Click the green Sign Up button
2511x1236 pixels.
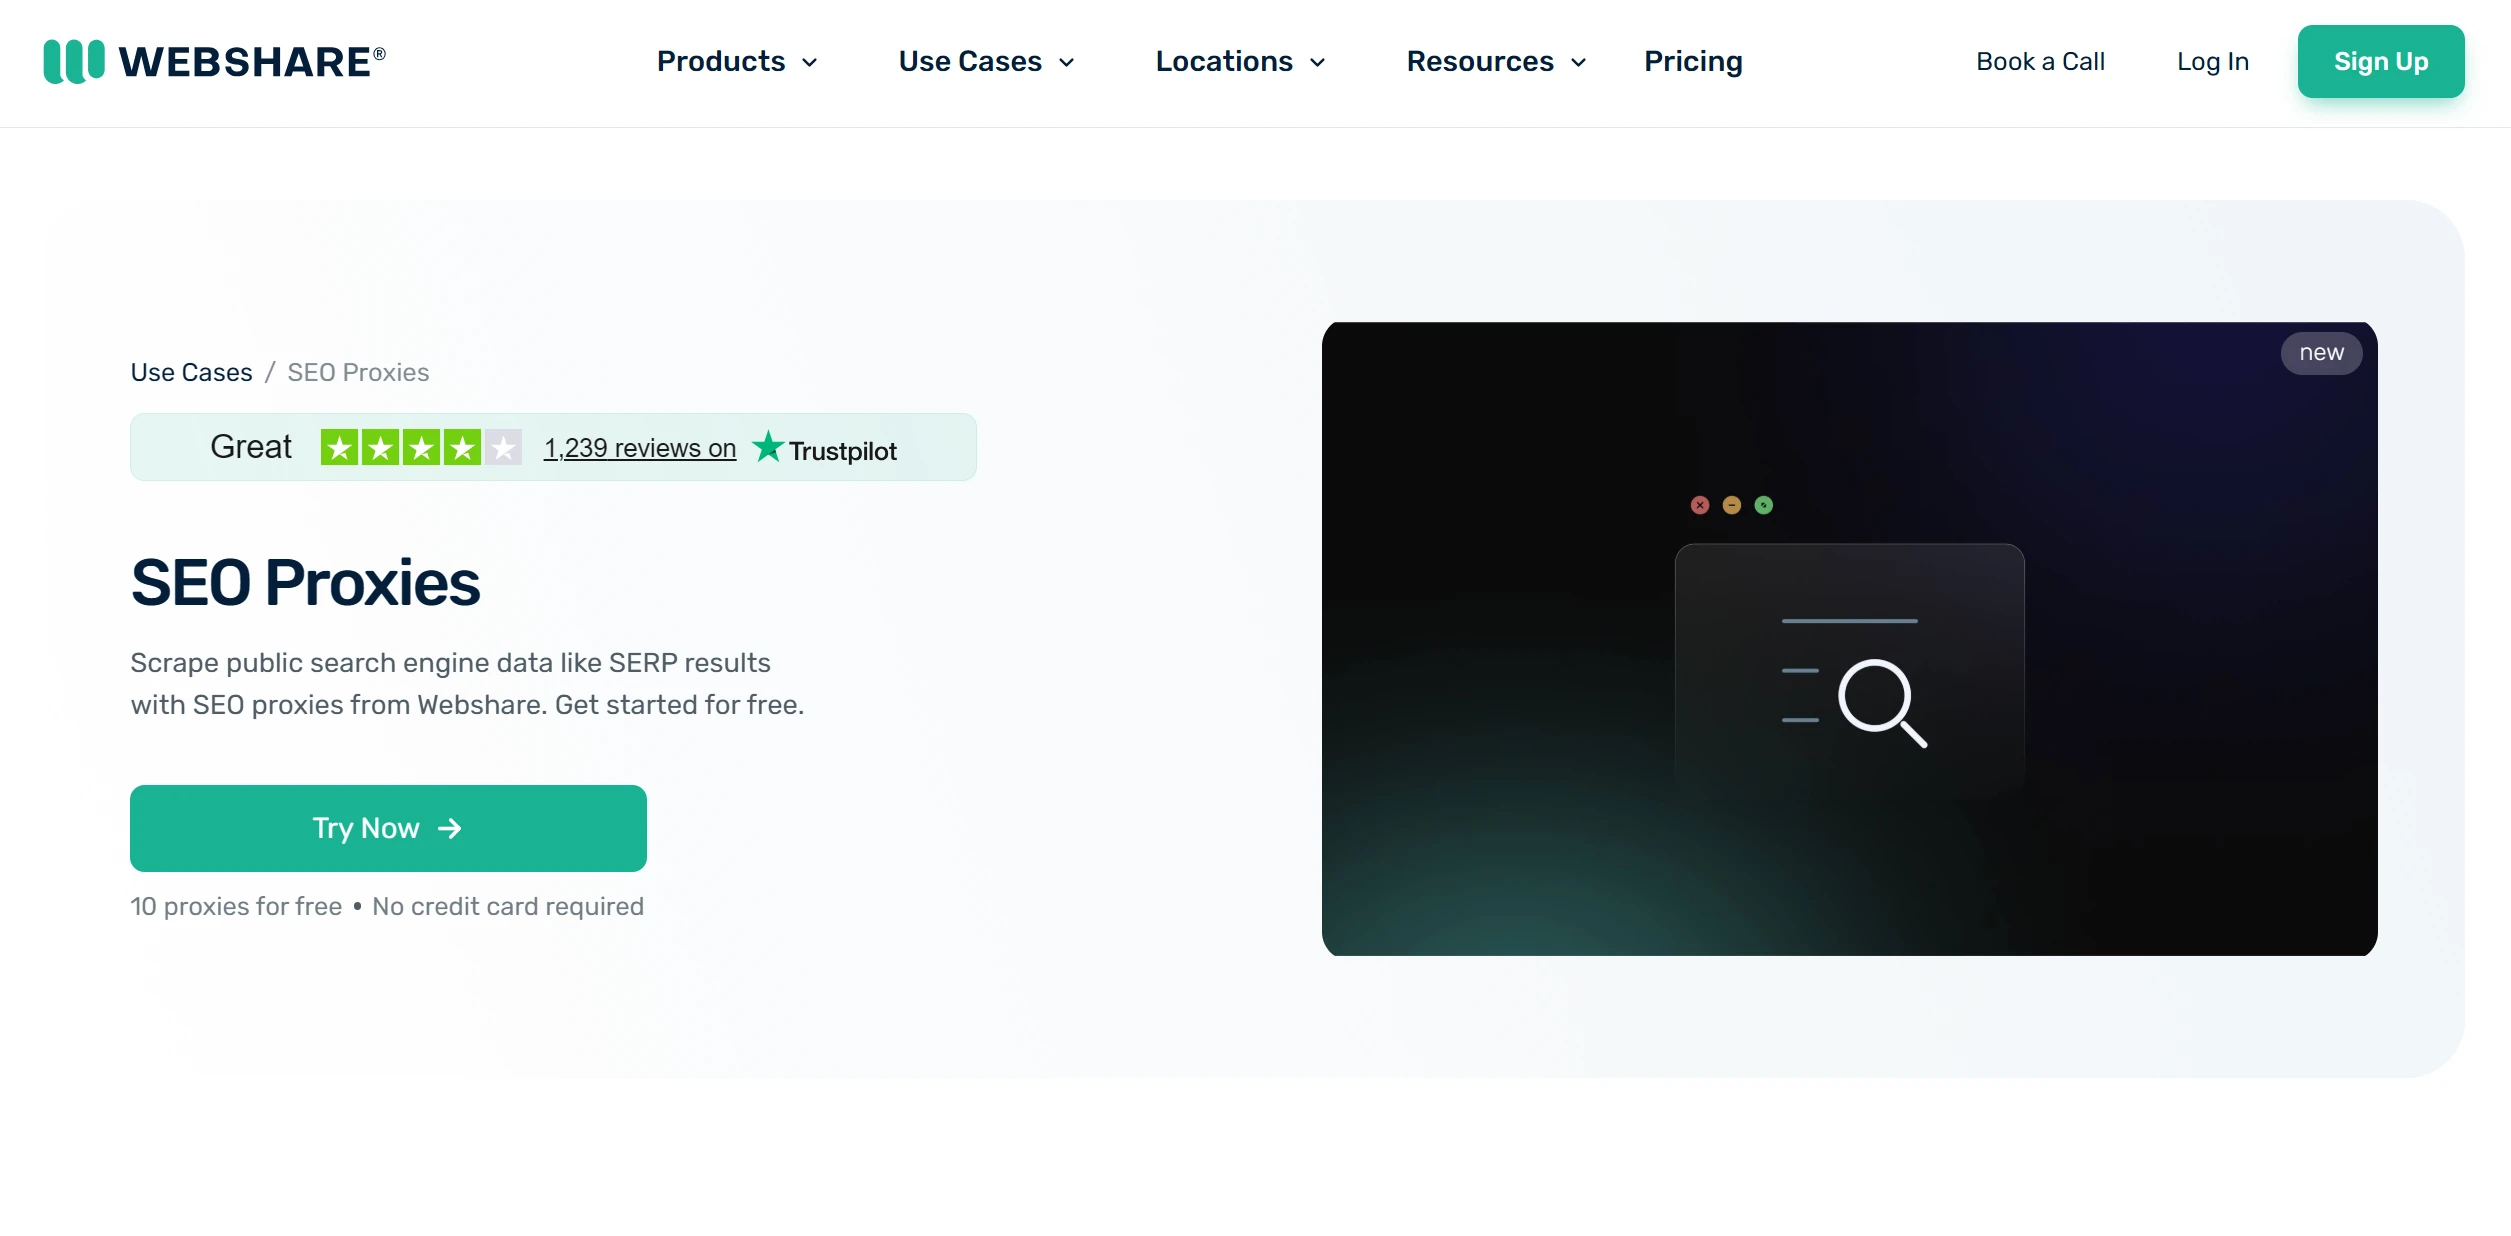pos(2381,62)
